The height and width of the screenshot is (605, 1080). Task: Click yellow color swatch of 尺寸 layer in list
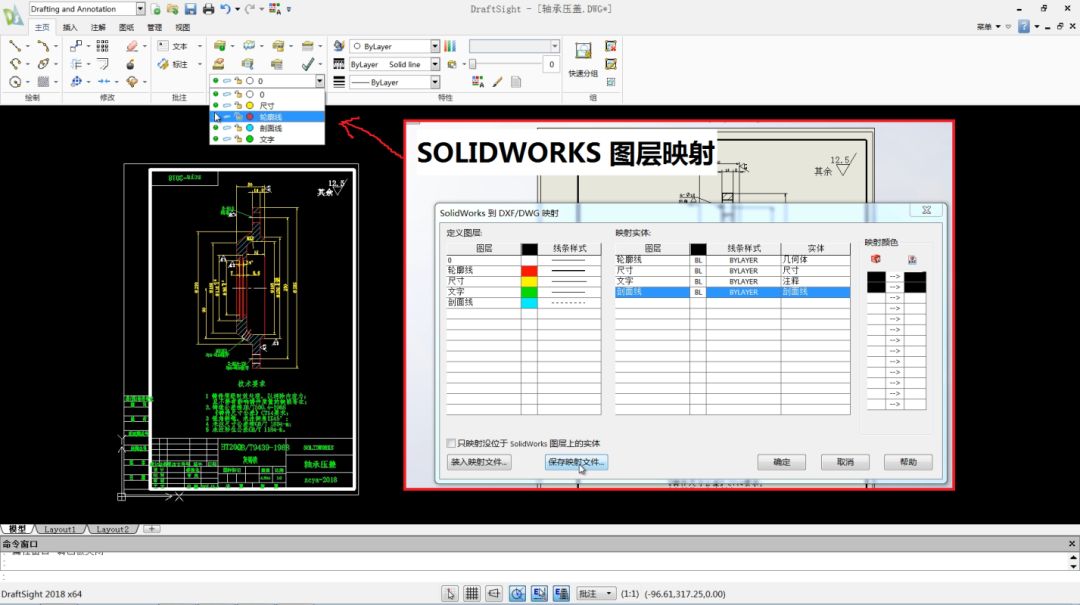[250, 105]
